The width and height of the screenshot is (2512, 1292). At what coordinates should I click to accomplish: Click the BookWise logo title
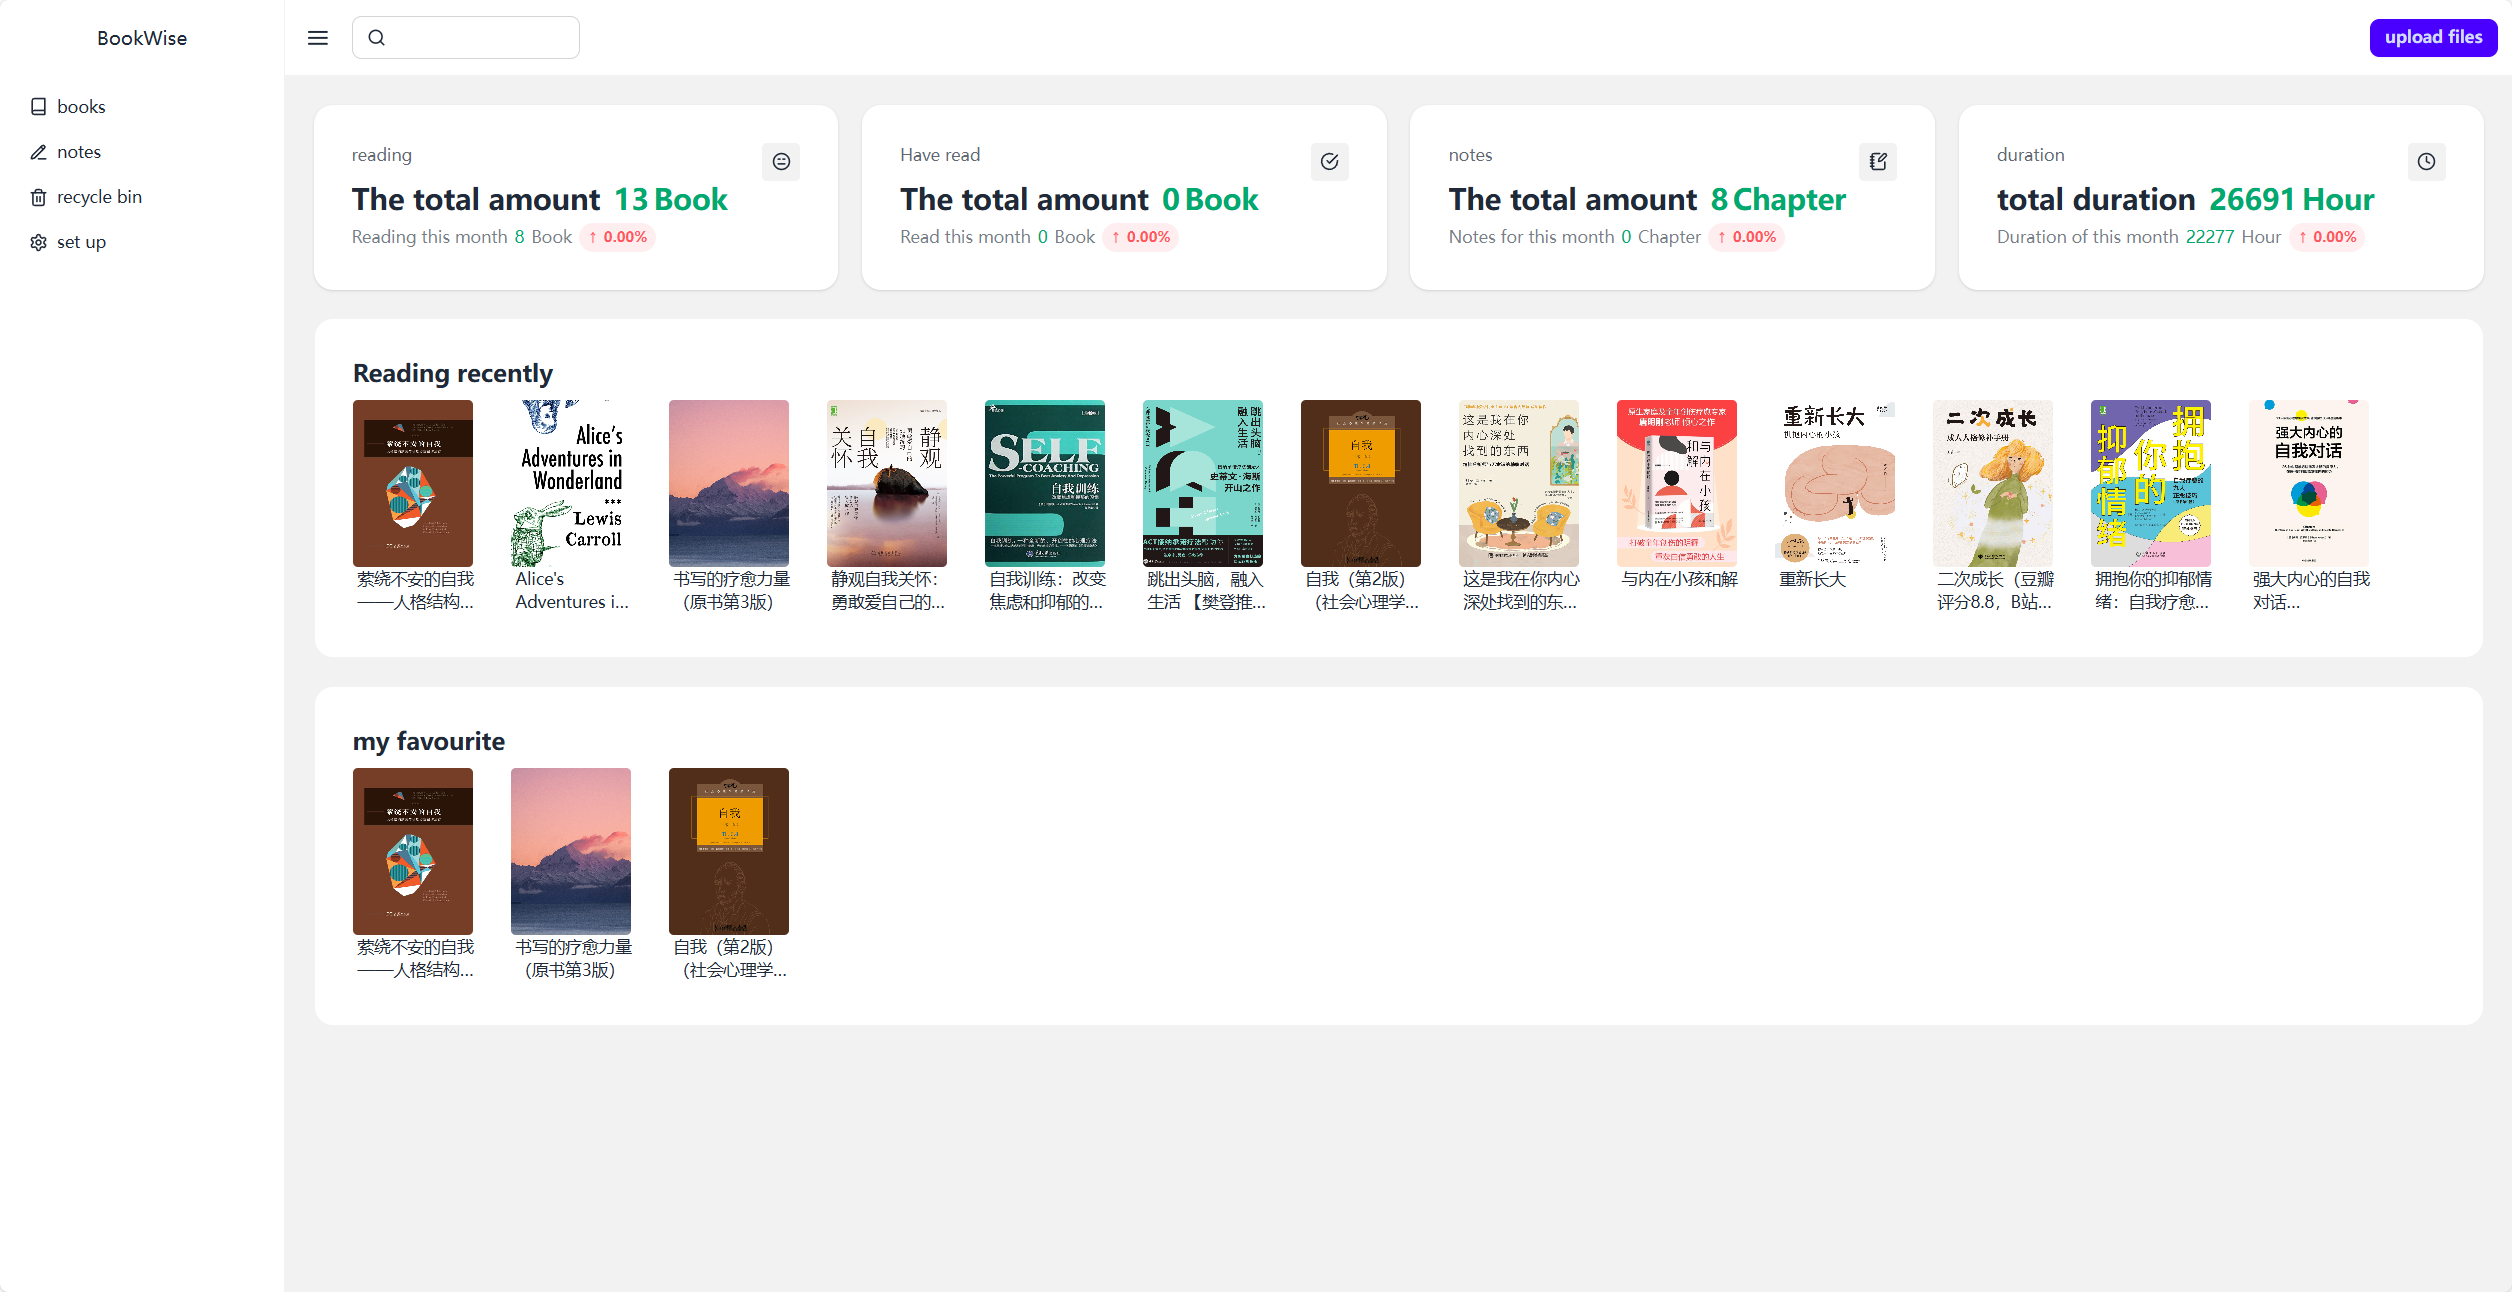pos(142,38)
